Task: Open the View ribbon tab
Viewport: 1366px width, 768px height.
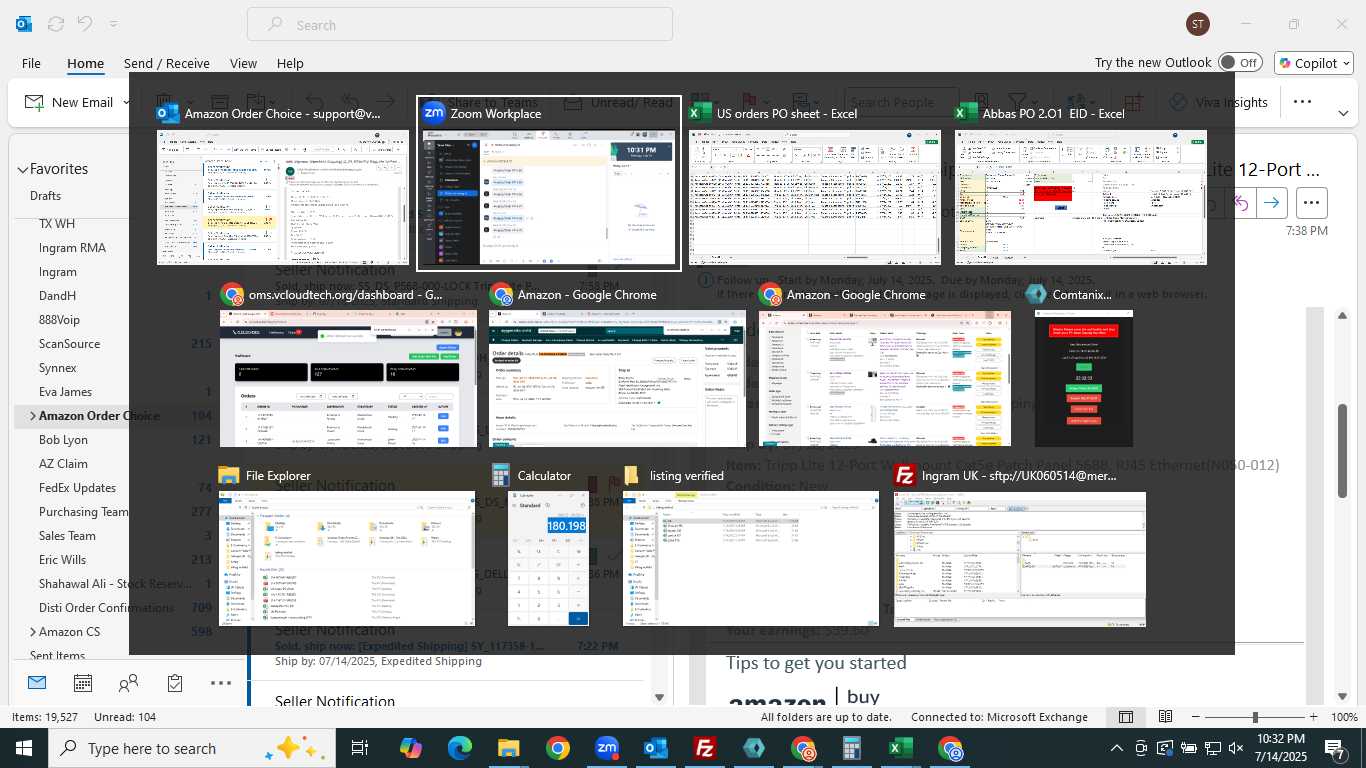Action: tap(243, 63)
